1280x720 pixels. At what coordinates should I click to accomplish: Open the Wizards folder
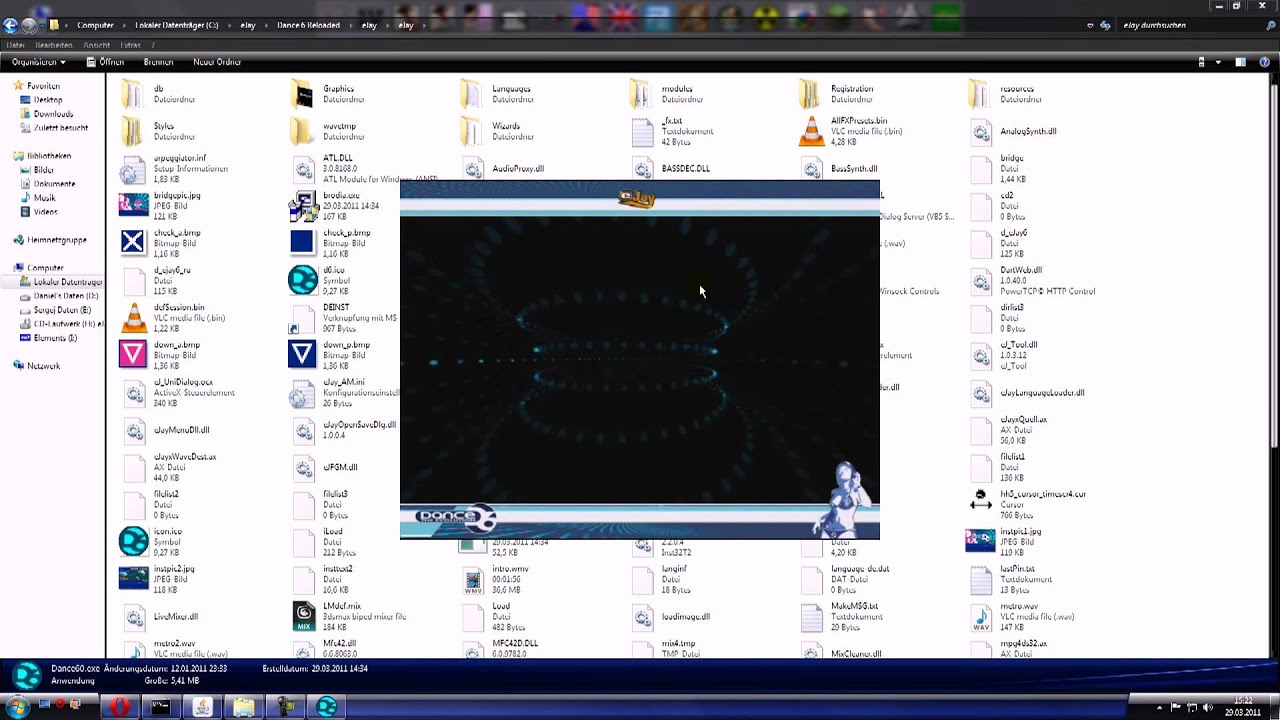coord(471,131)
